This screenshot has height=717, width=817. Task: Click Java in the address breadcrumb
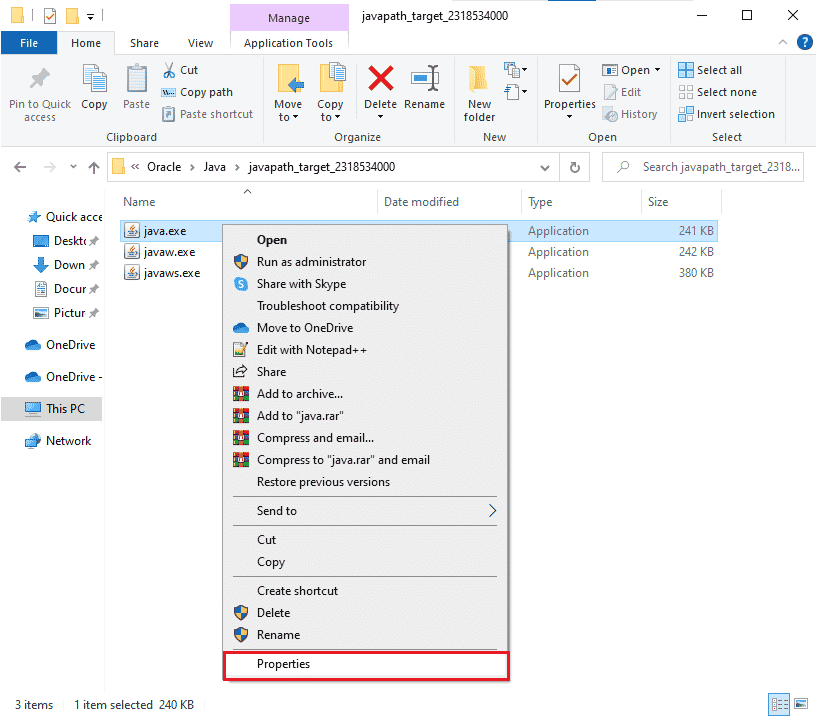214,167
